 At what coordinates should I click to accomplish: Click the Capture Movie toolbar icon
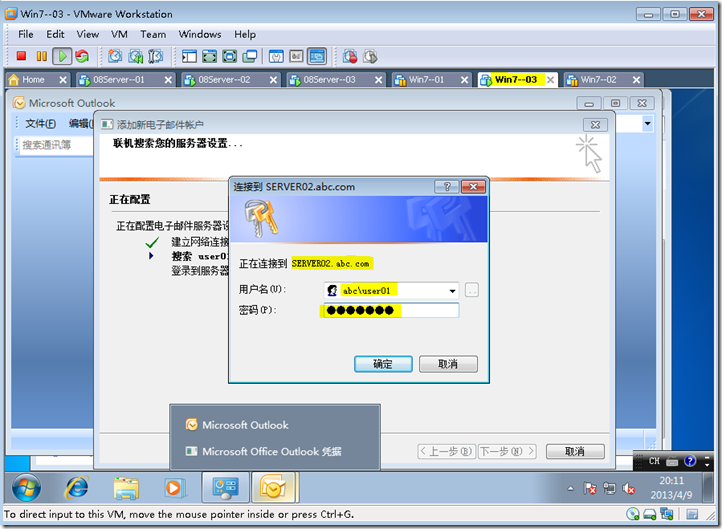coord(350,57)
